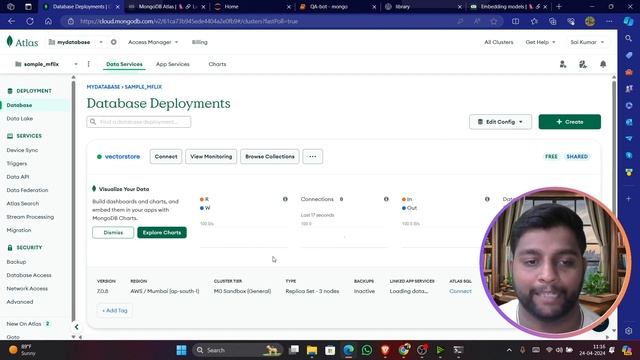Open Device Sync in sidebar
This screenshot has width=640, height=360.
click(22, 150)
